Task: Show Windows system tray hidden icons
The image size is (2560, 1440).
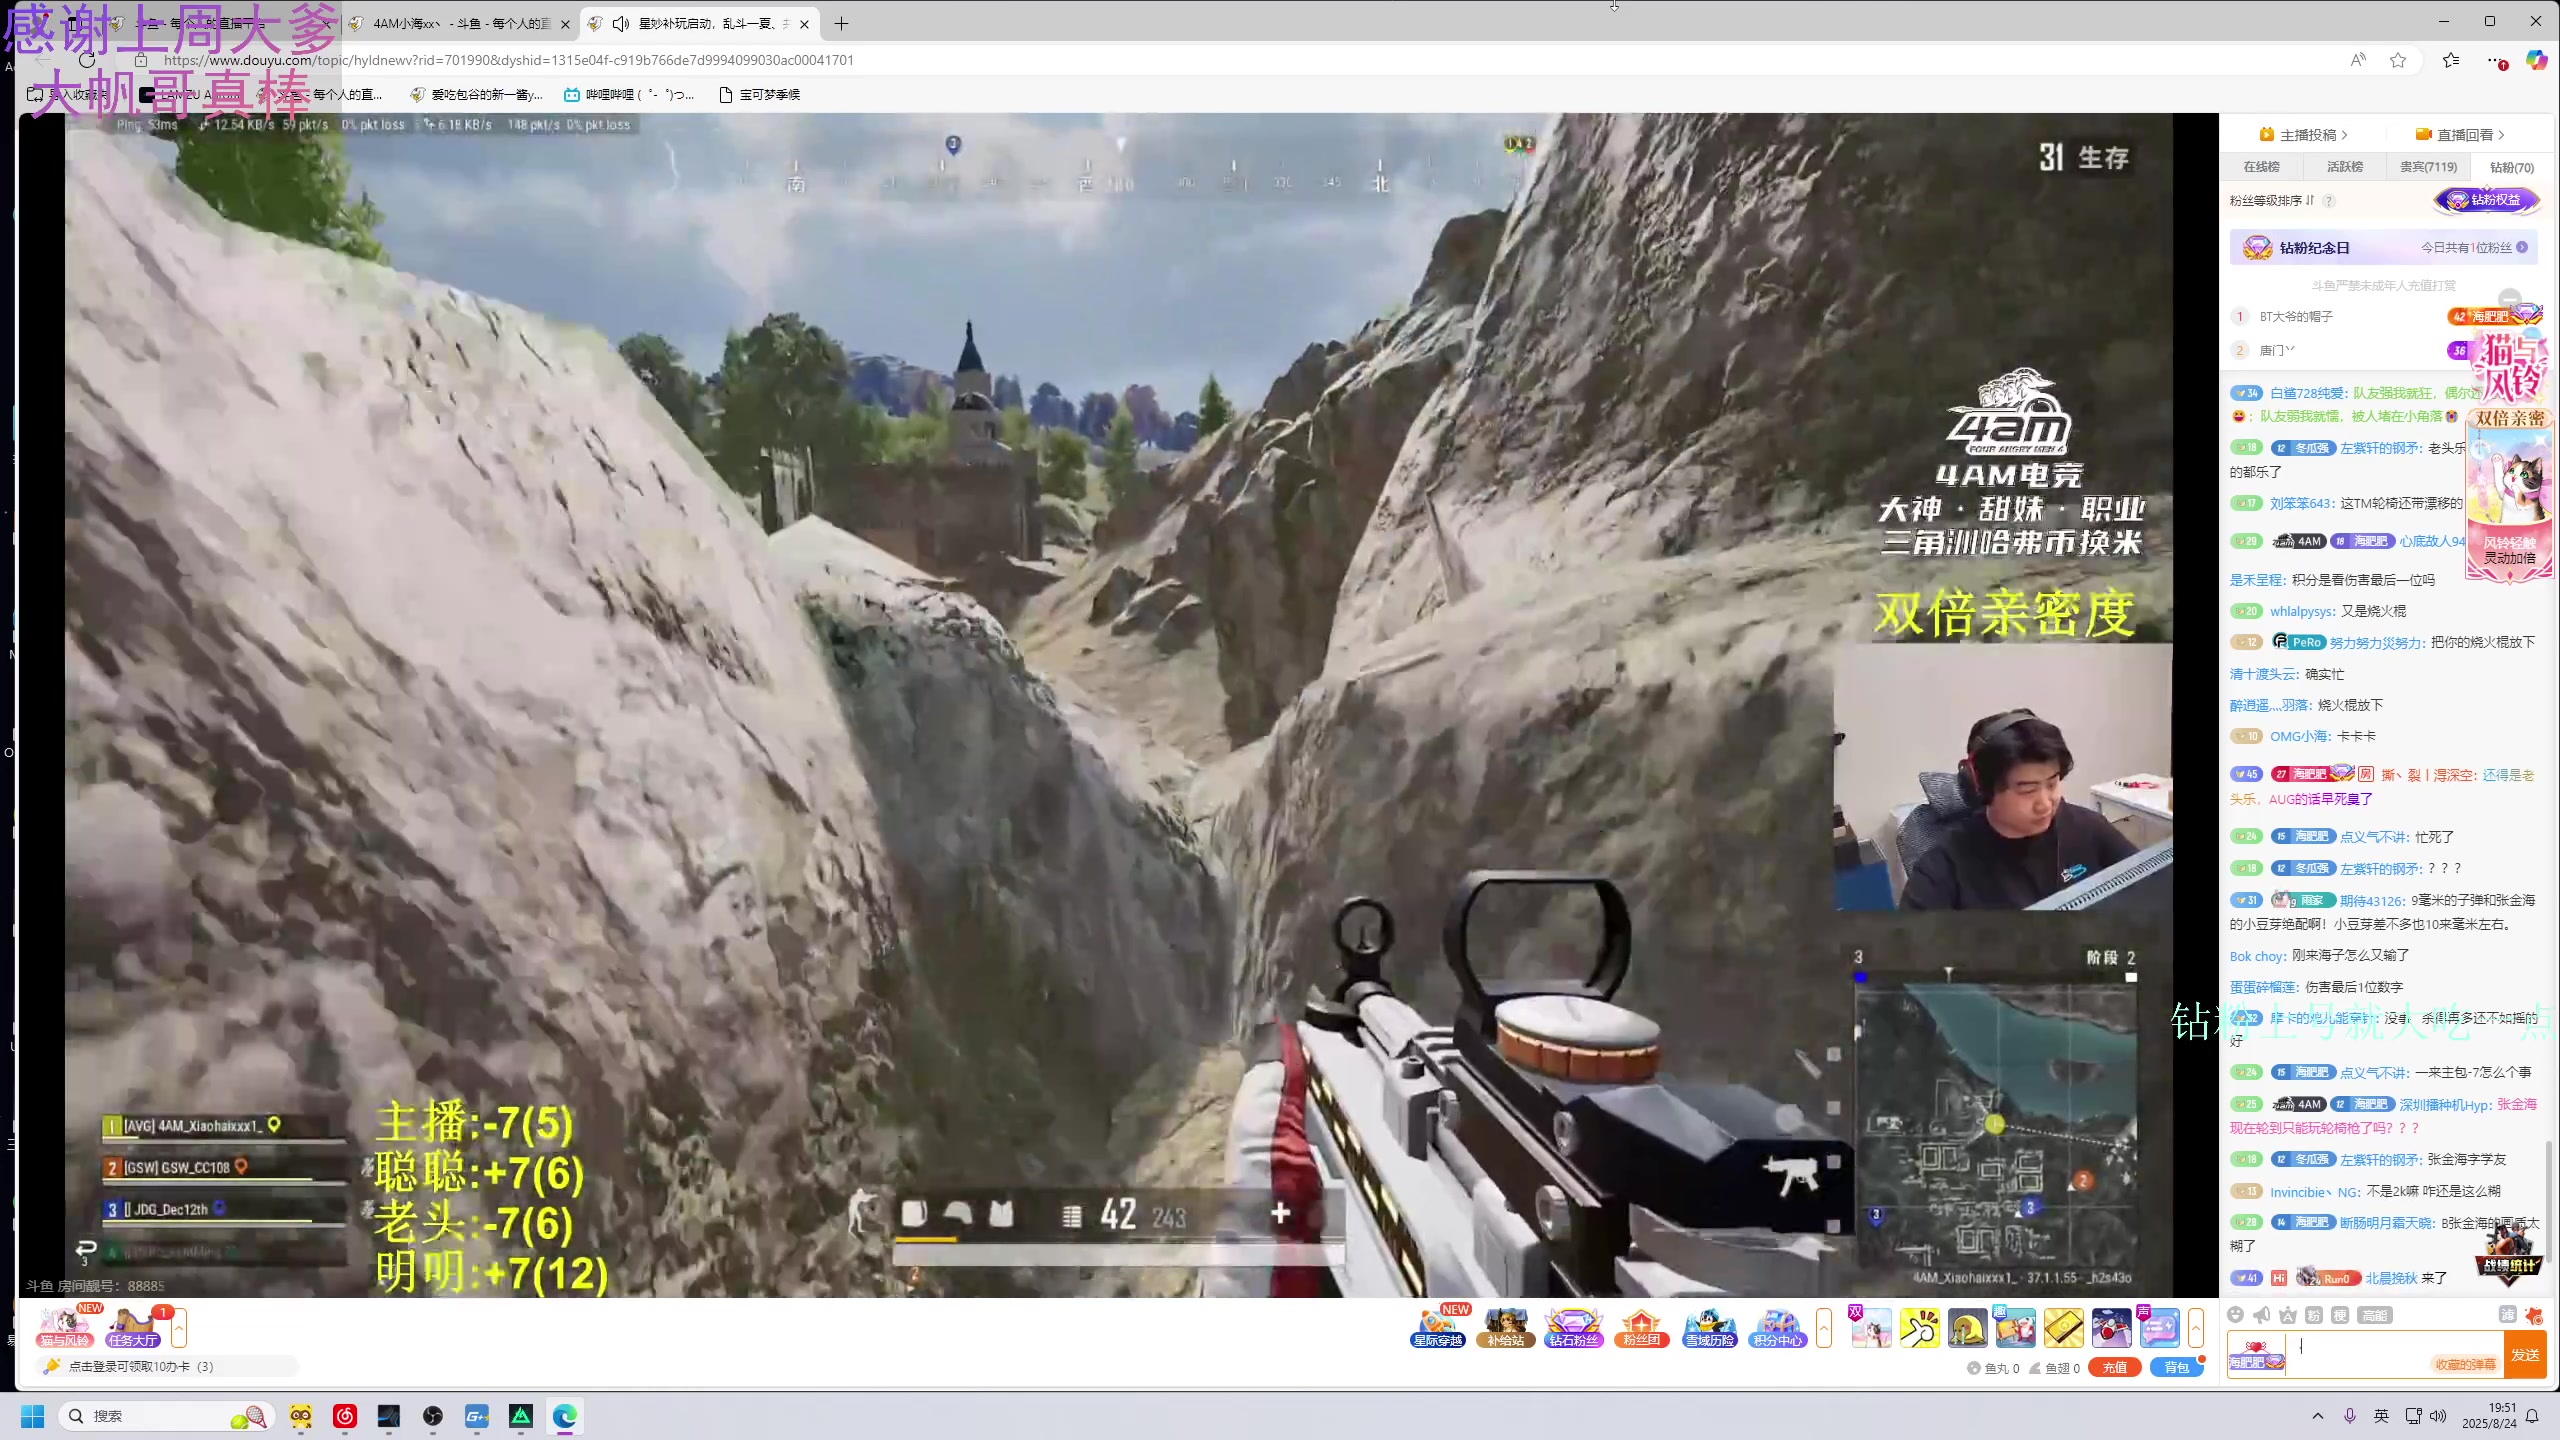Action: [x=2317, y=1416]
